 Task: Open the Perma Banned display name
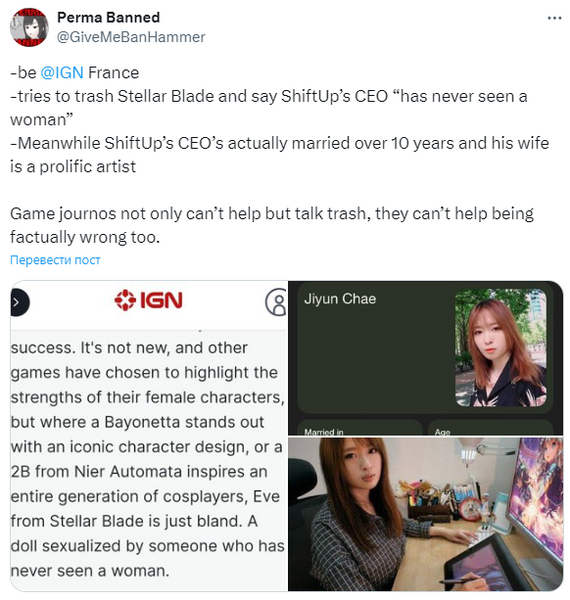click(x=109, y=18)
